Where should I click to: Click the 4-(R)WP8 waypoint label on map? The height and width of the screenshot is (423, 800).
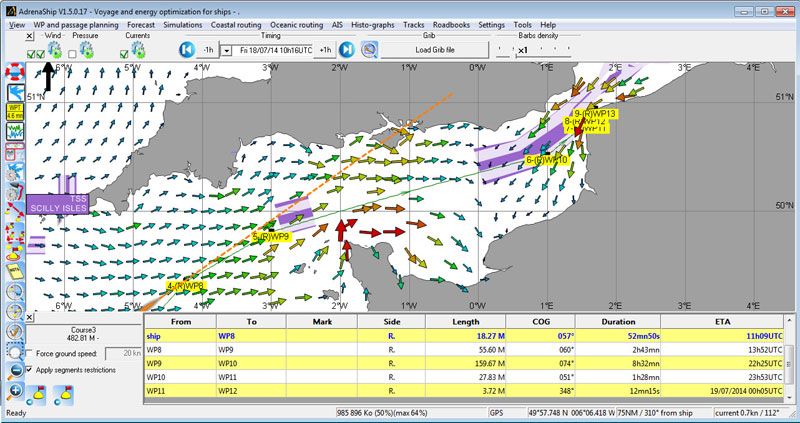pos(186,286)
